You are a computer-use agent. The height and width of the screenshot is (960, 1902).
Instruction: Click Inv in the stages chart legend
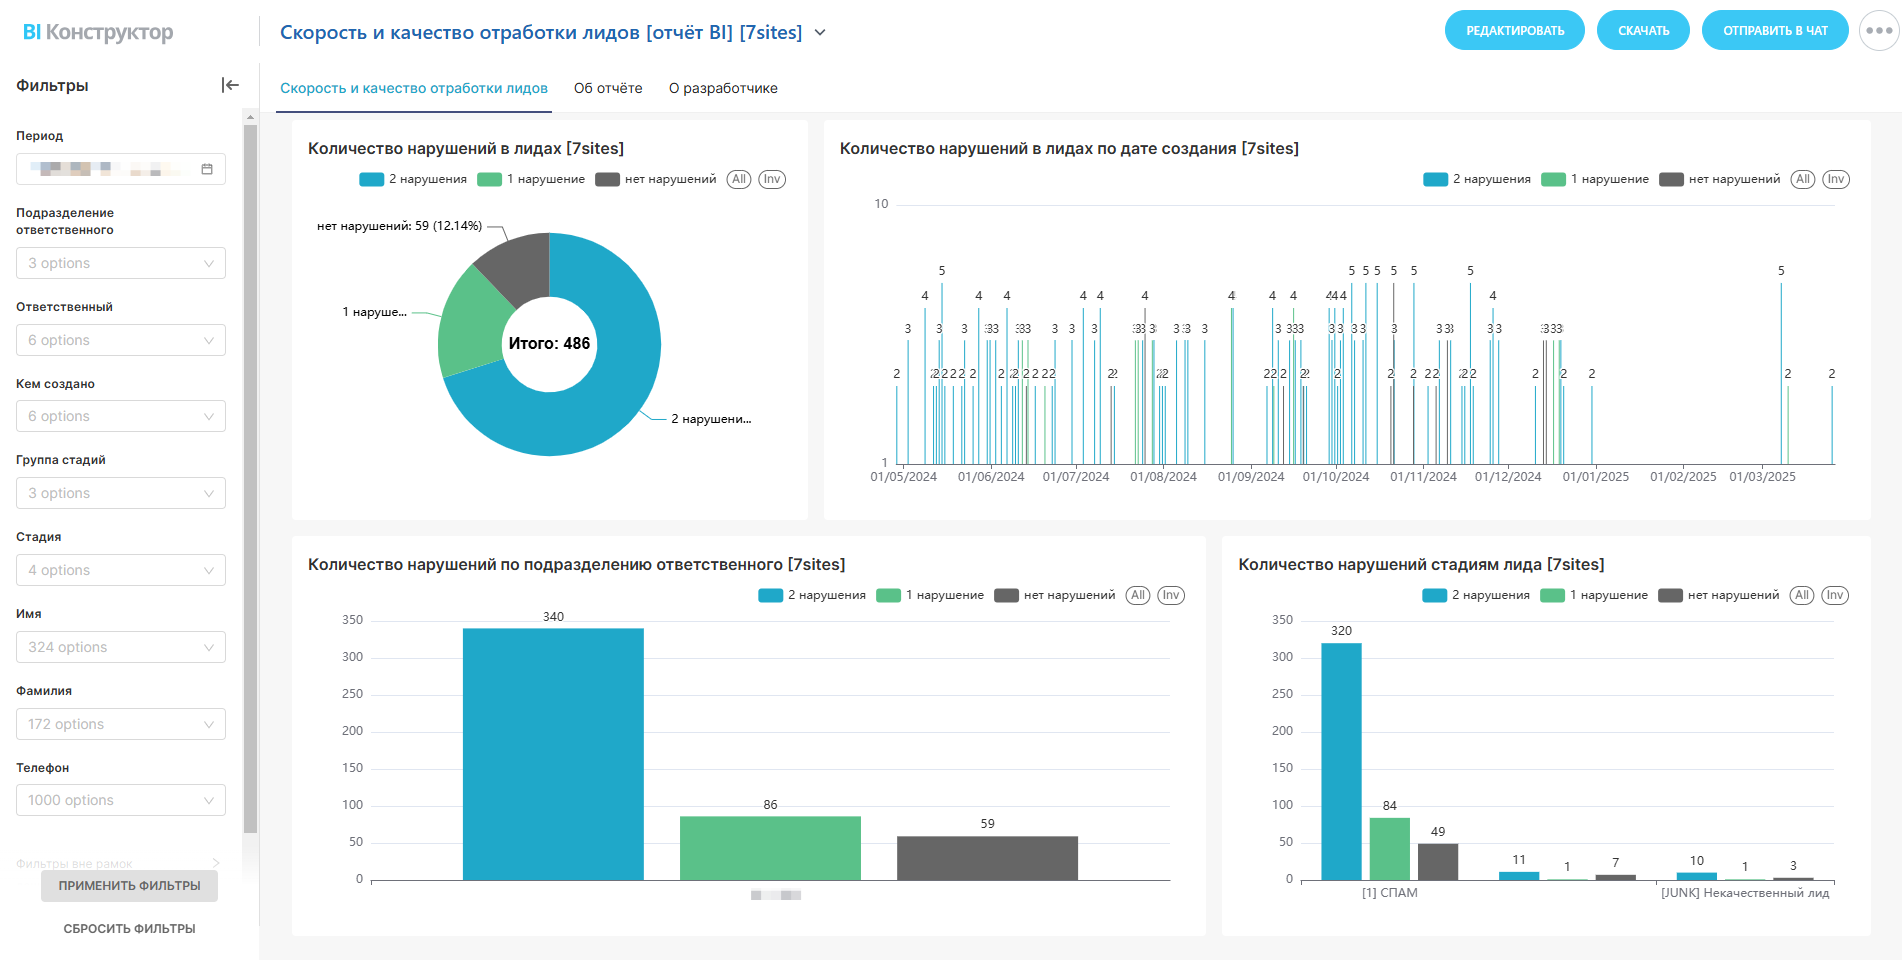pyautogui.click(x=1835, y=595)
